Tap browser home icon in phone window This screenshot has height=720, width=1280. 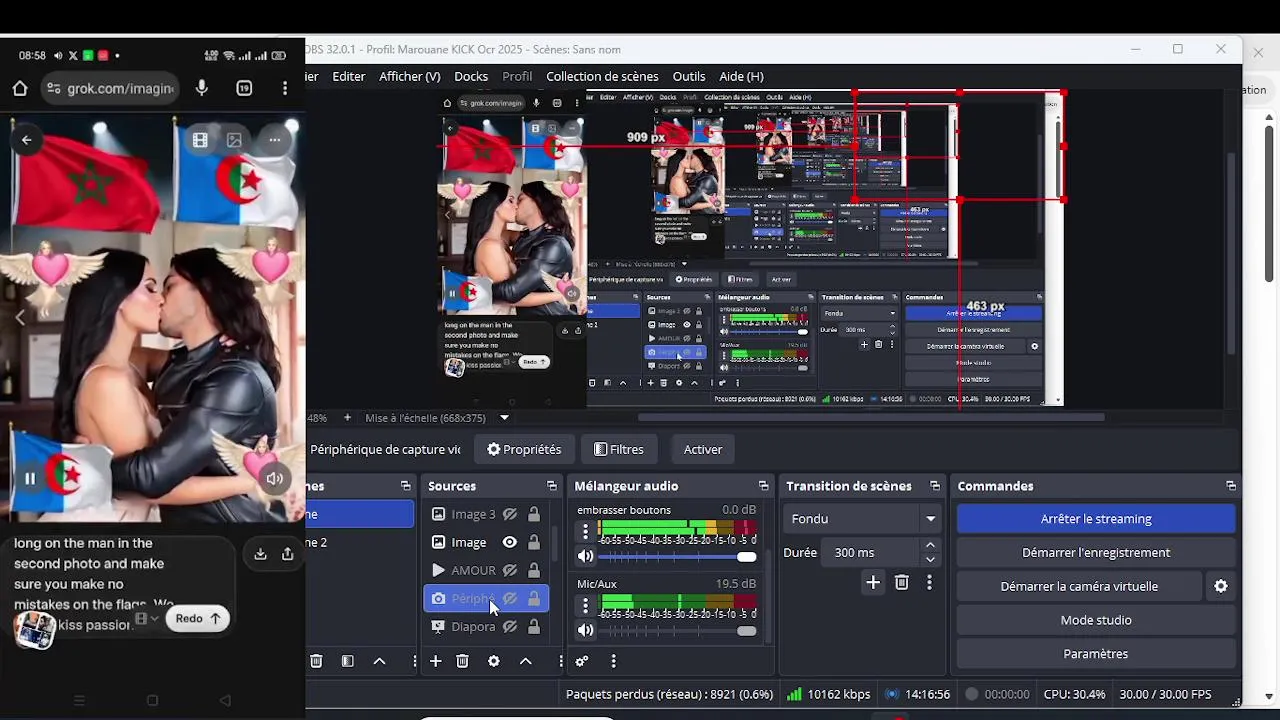click(20, 88)
